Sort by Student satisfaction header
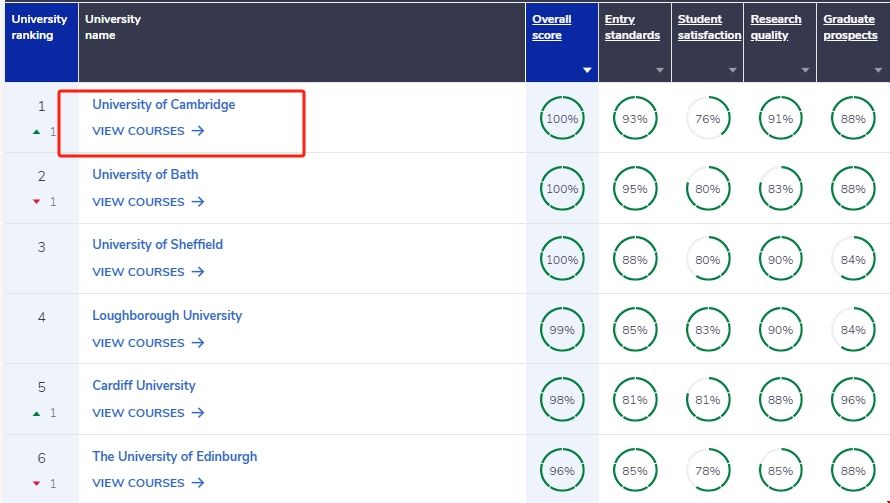890x503 pixels. [705, 27]
